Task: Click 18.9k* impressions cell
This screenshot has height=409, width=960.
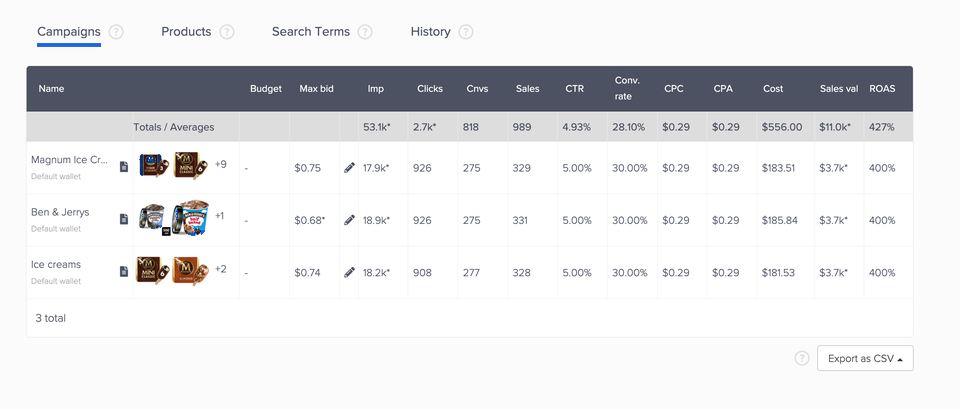Action: click(x=377, y=220)
